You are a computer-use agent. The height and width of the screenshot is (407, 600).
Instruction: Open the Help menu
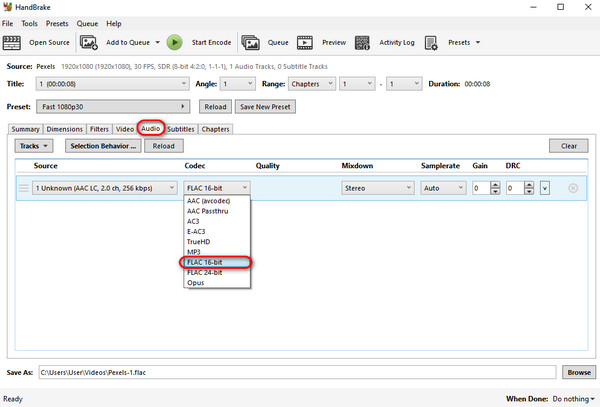114,23
